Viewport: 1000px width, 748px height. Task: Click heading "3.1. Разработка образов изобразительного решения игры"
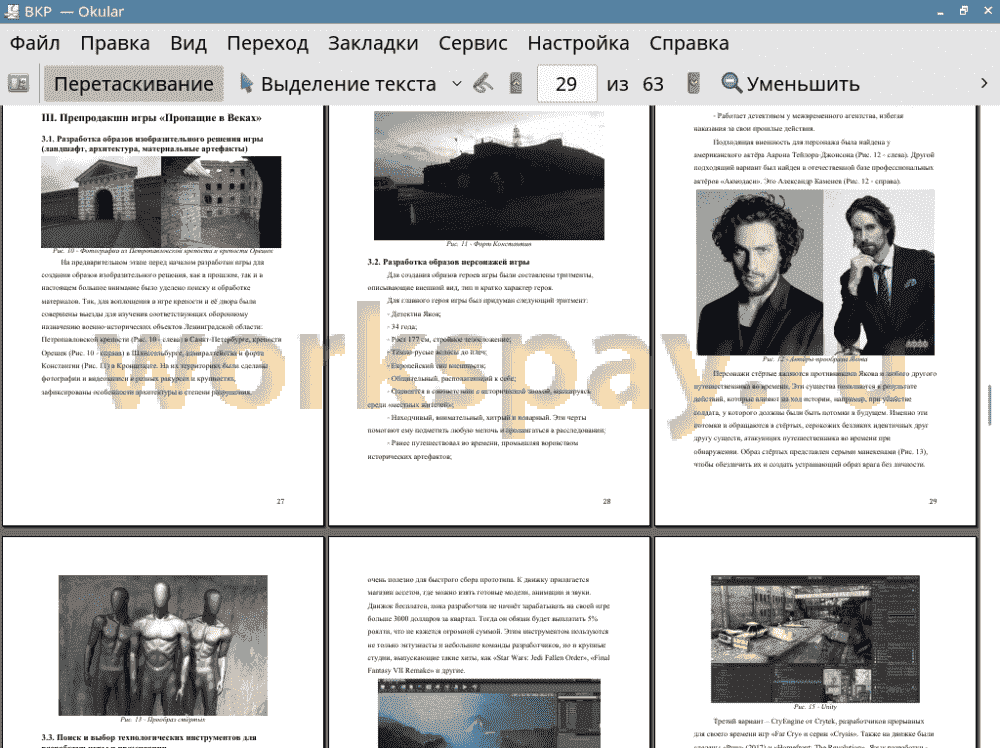point(152,138)
